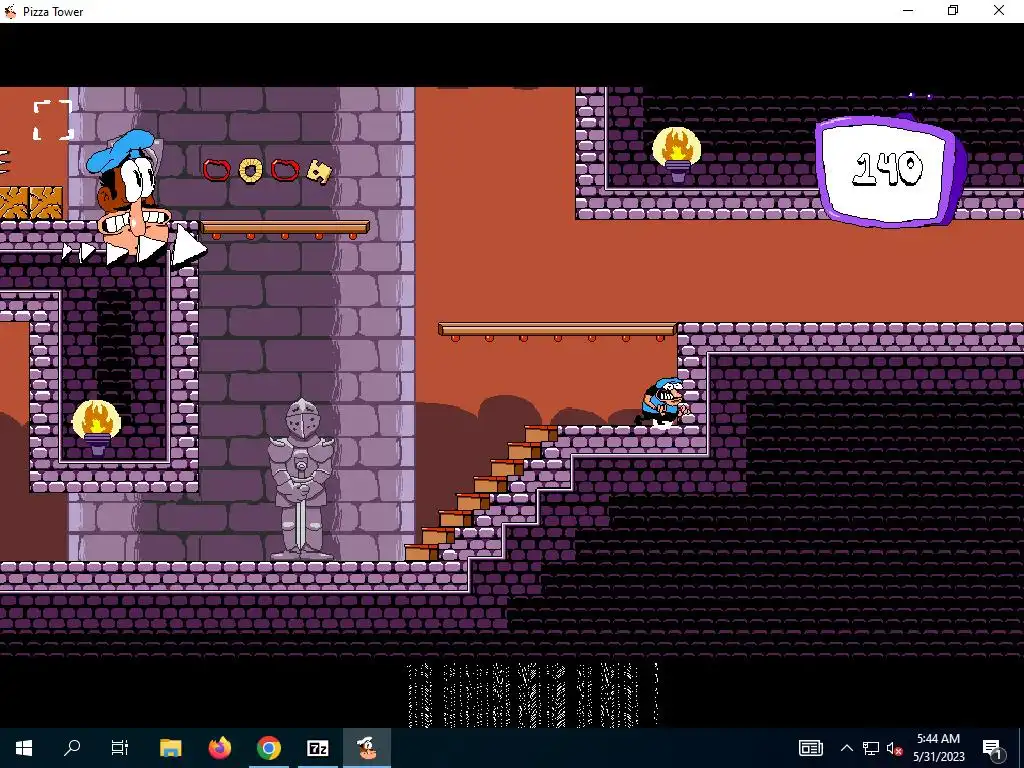Image resolution: width=1024 pixels, height=768 pixels.
Task: Open notification center icon
Action: click(991, 748)
